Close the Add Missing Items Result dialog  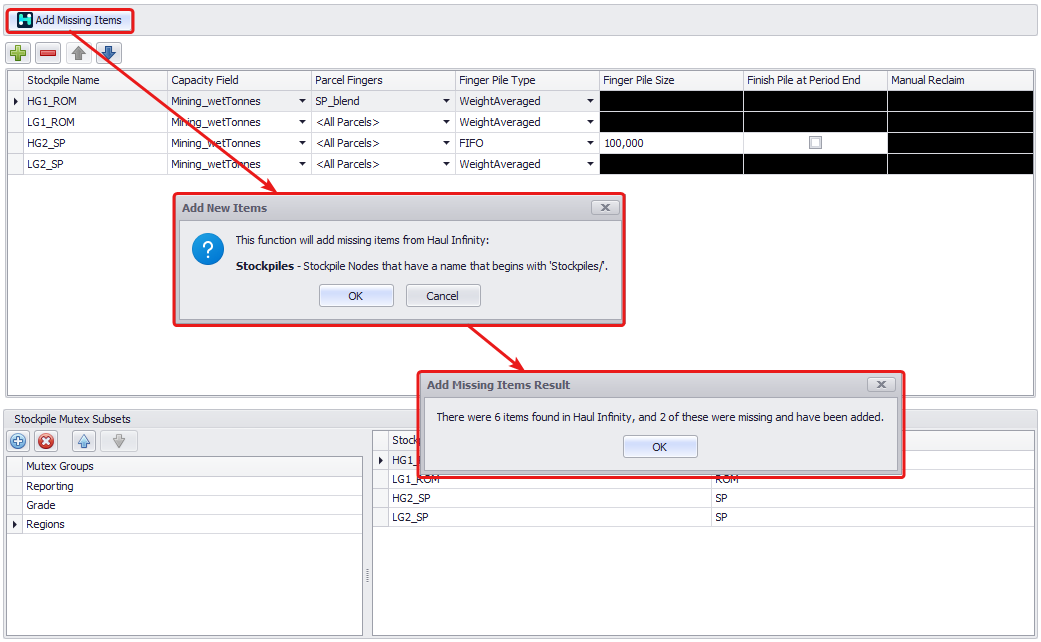(x=880, y=384)
